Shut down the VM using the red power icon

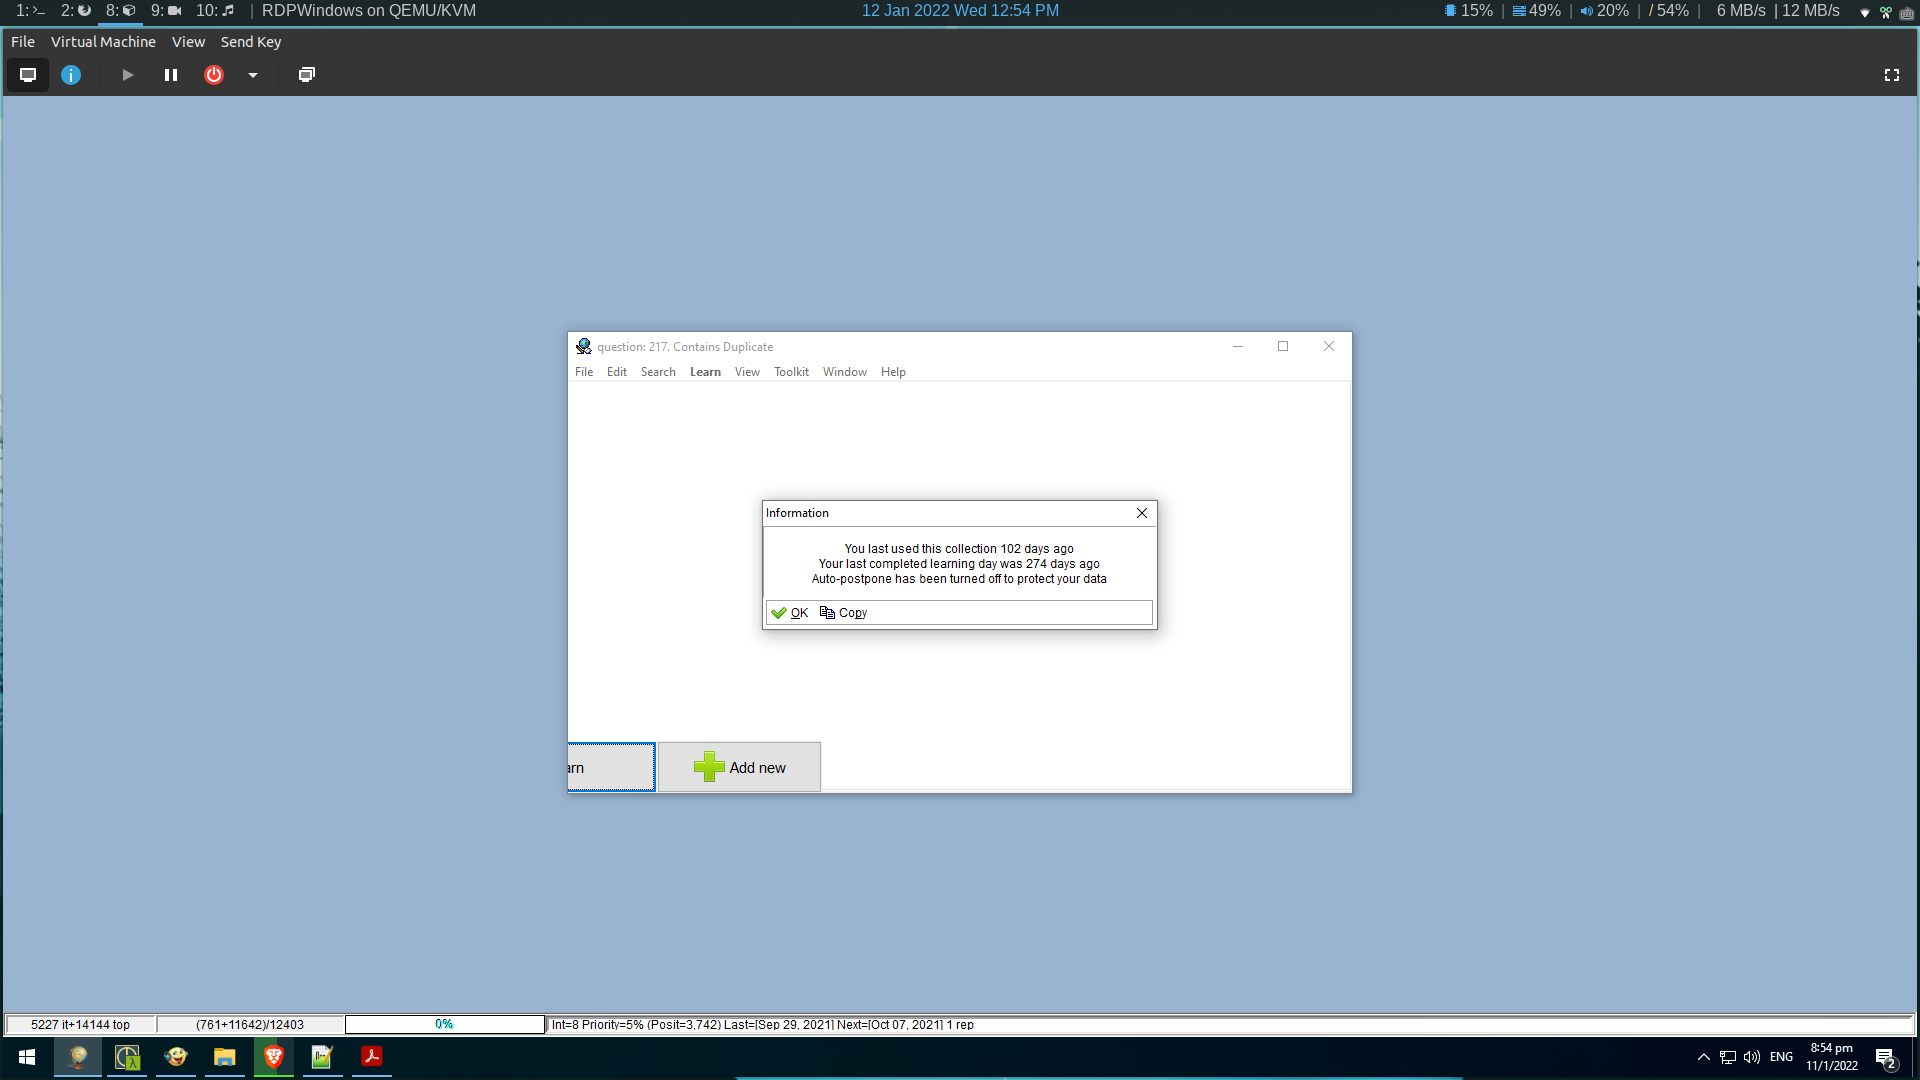213,75
